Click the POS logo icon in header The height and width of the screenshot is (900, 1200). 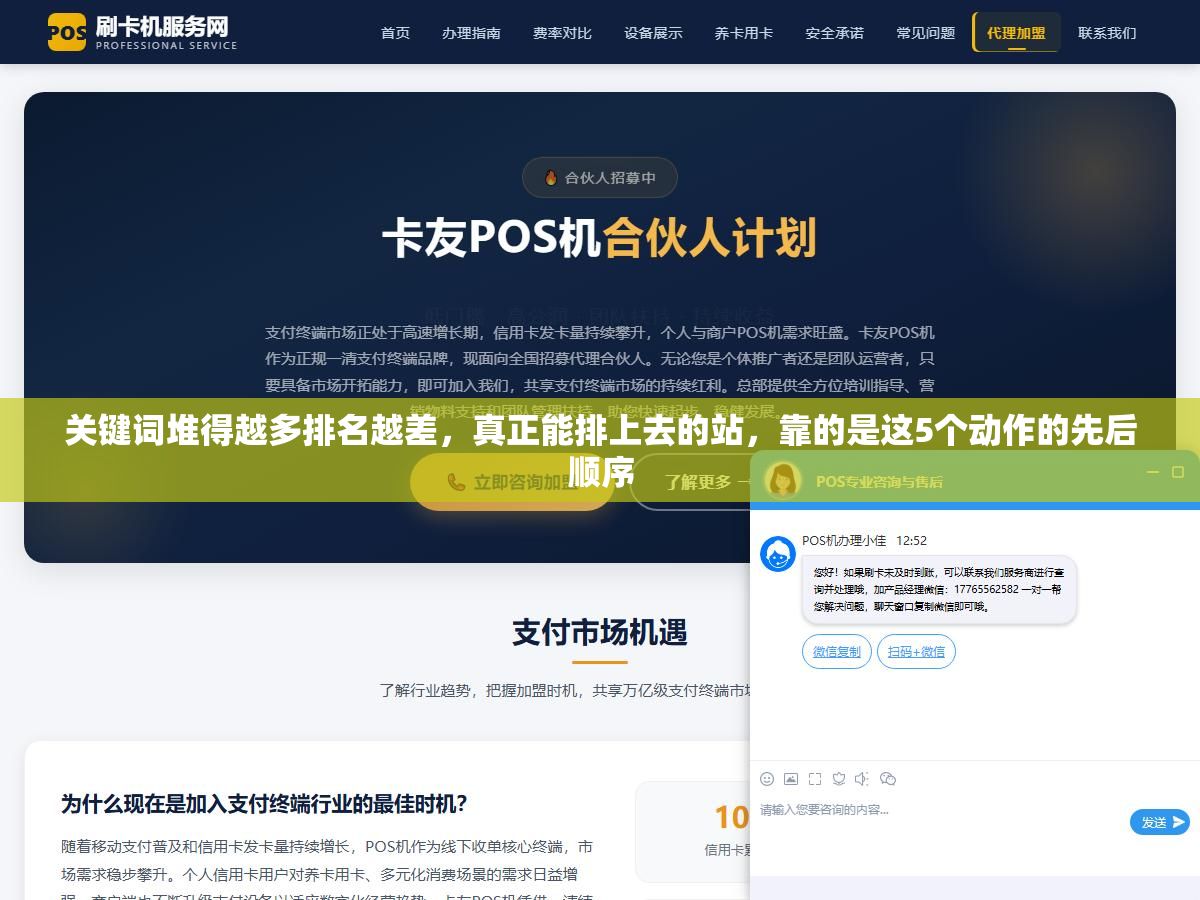[x=67, y=32]
